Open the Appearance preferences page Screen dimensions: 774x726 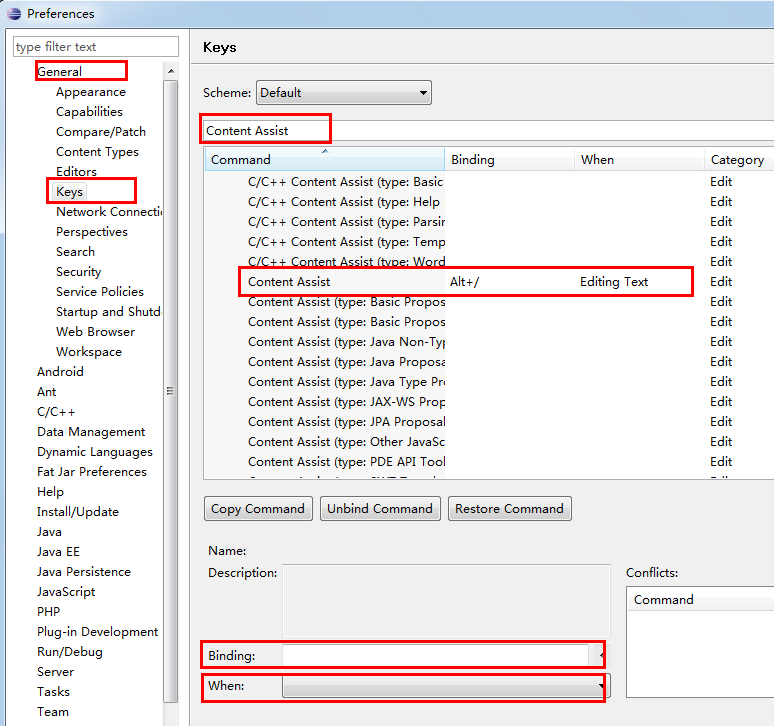(x=90, y=92)
